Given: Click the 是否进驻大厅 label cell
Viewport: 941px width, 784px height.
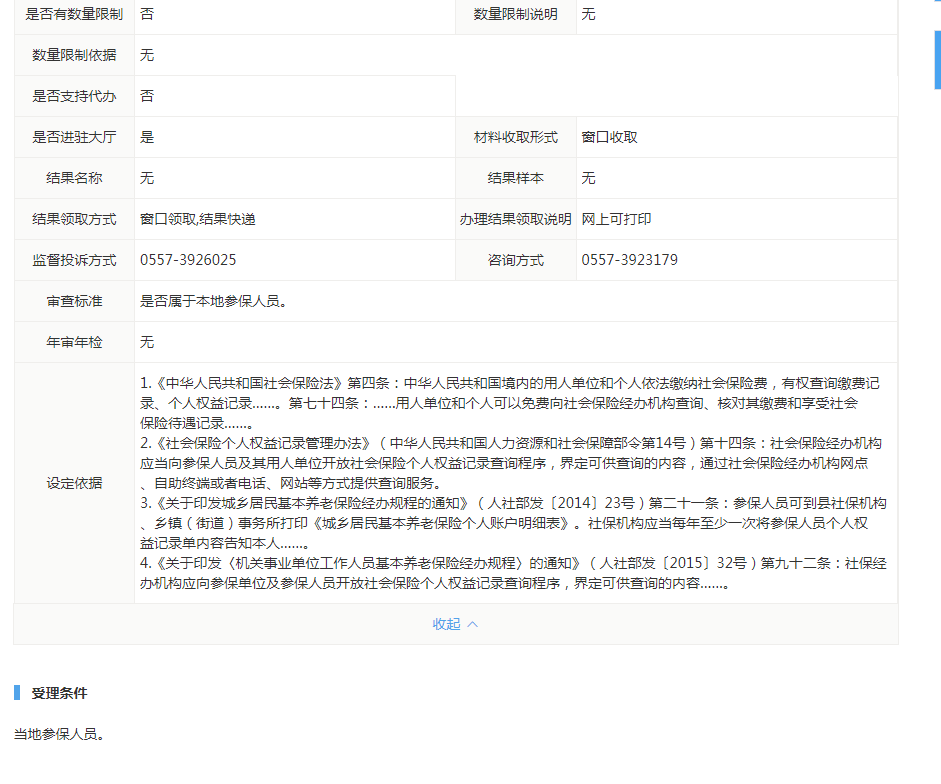Looking at the screenshot, I should [x=74, y=137].
